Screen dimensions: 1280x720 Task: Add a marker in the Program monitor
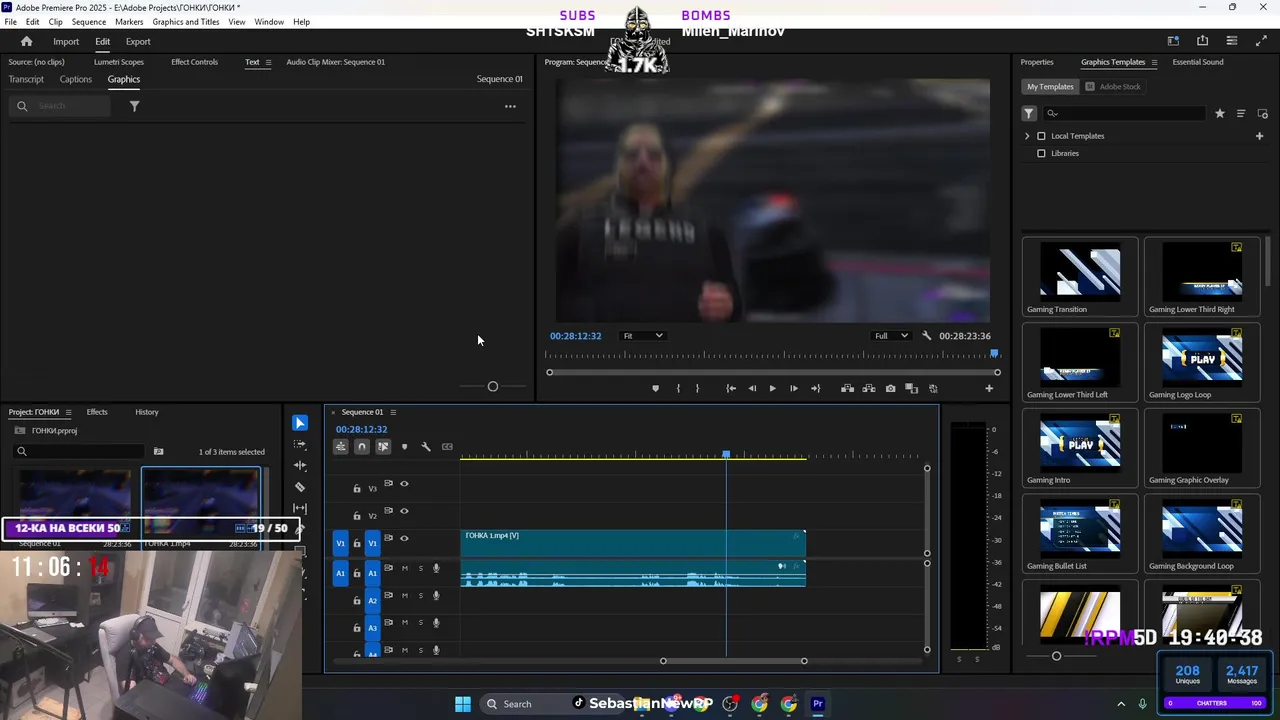(655, 388)
